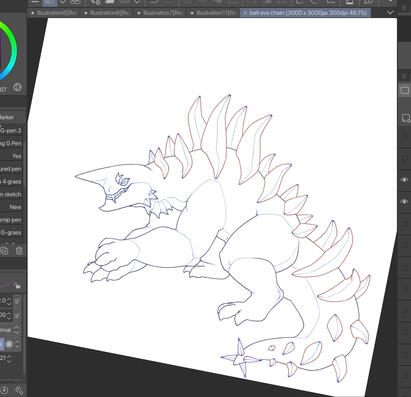Choose the sketch brush in sub tool list

(x=11, y=194)
